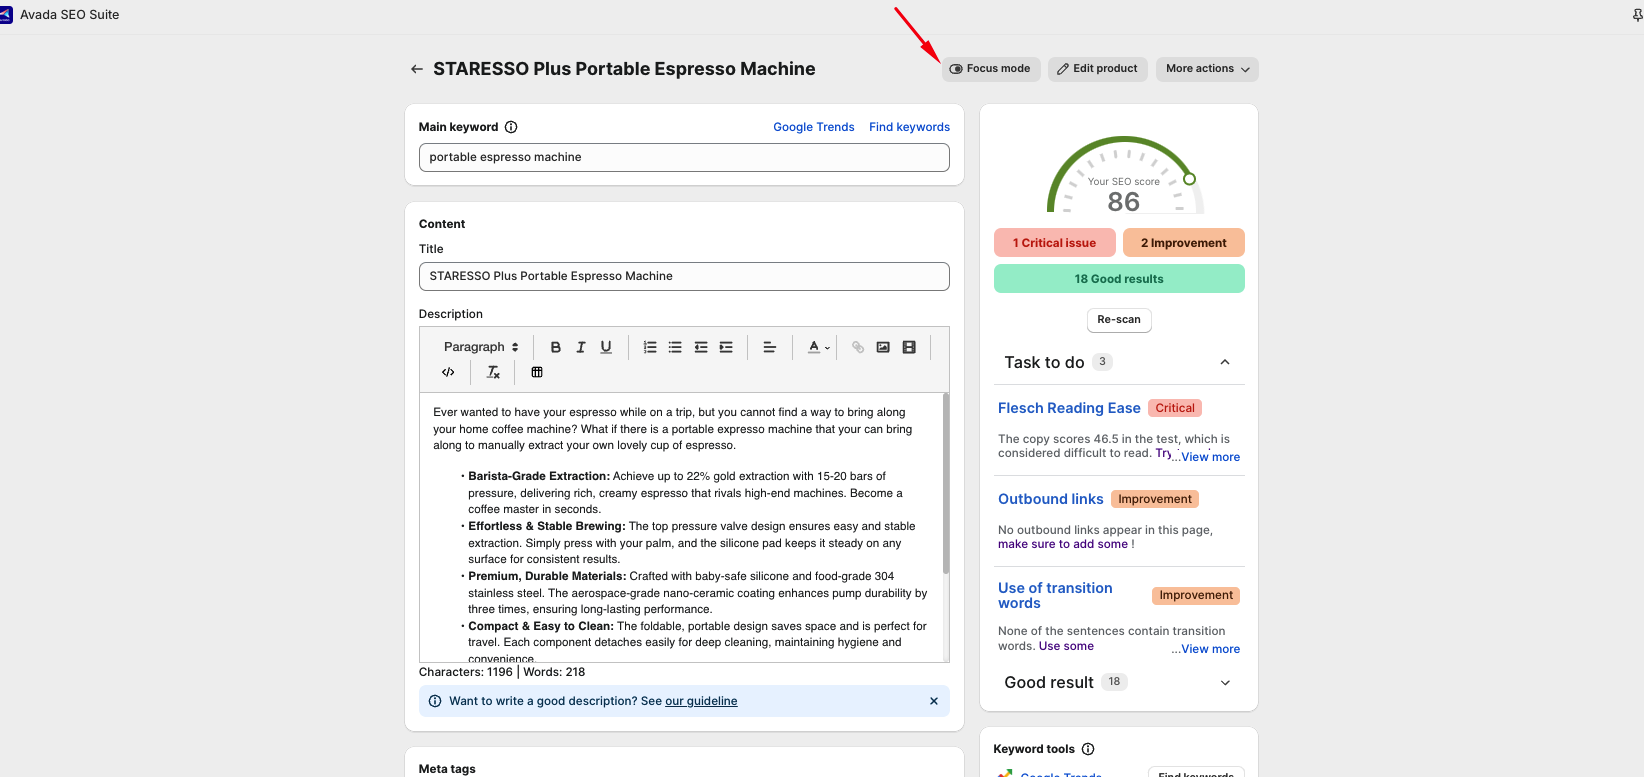1644x777 pixels.
Task: Apply italic formatting in editor toolbar
Action: pos(581,347)
